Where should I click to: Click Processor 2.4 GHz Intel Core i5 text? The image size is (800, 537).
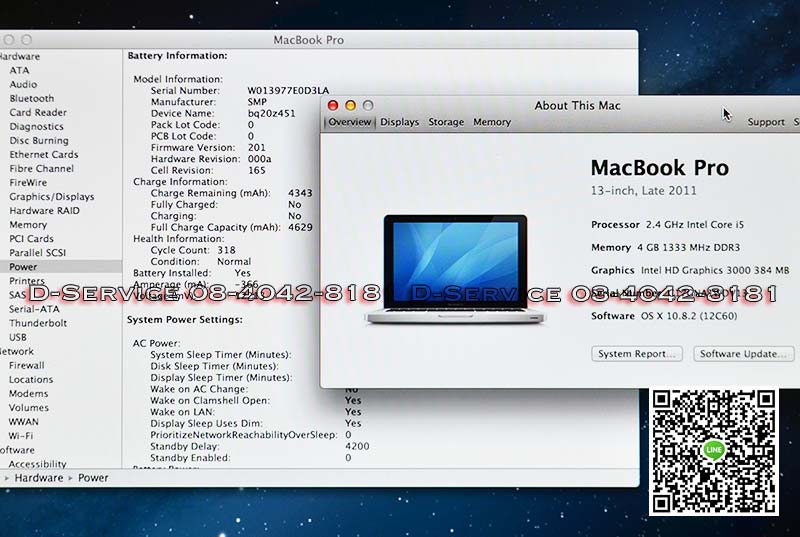tap(667, 225)
